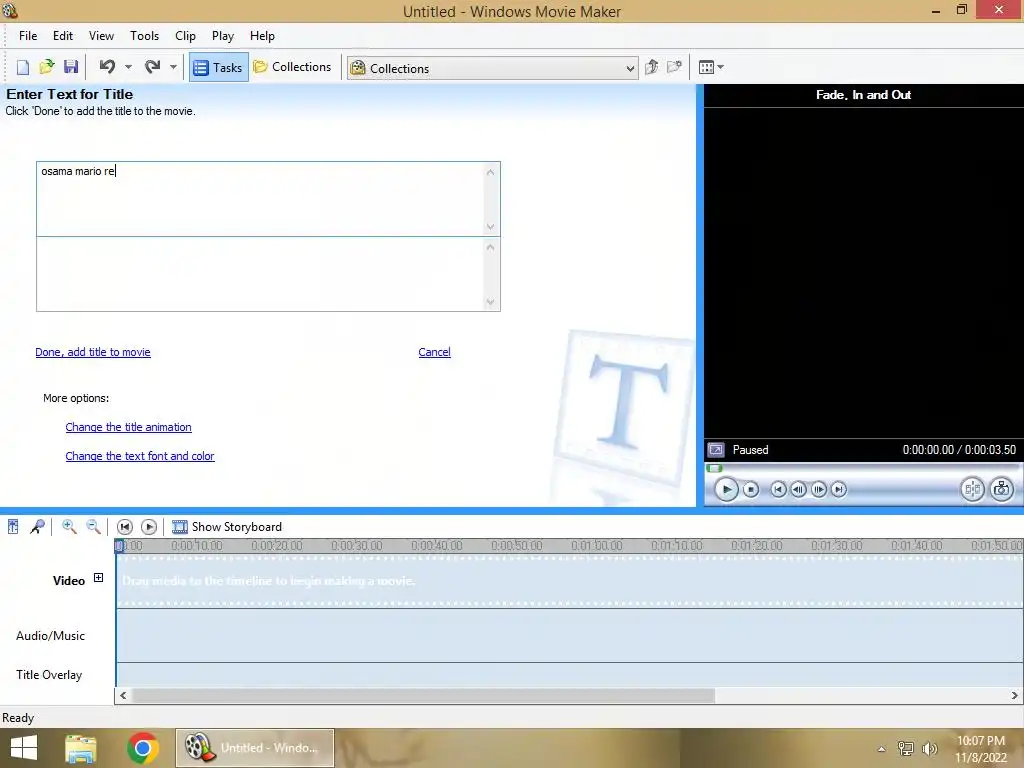Click the timeline ruler at 0:00:30.00

(357, 545)
